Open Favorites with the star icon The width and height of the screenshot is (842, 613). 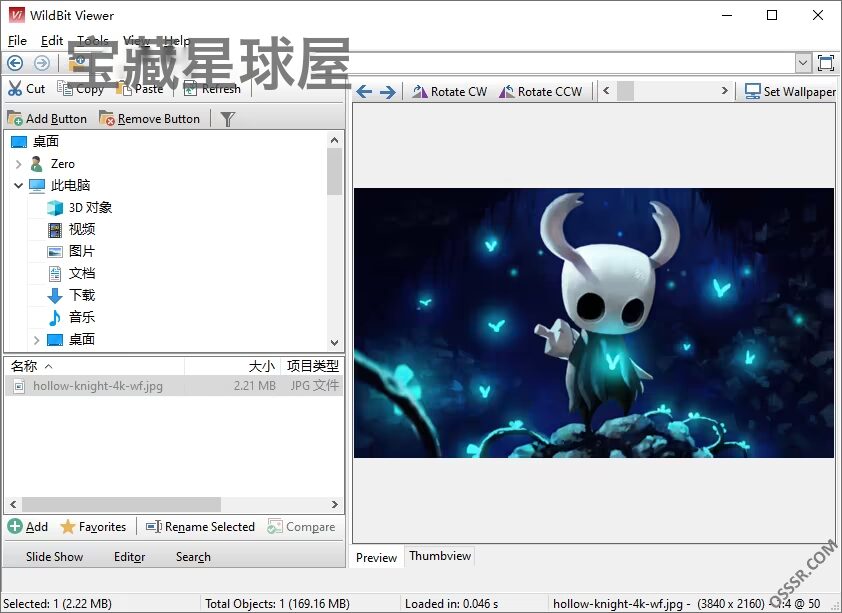coord(93,527)
